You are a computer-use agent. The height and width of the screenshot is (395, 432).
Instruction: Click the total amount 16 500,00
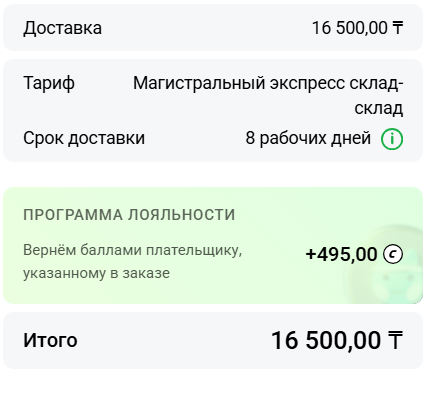click(326, 341)
